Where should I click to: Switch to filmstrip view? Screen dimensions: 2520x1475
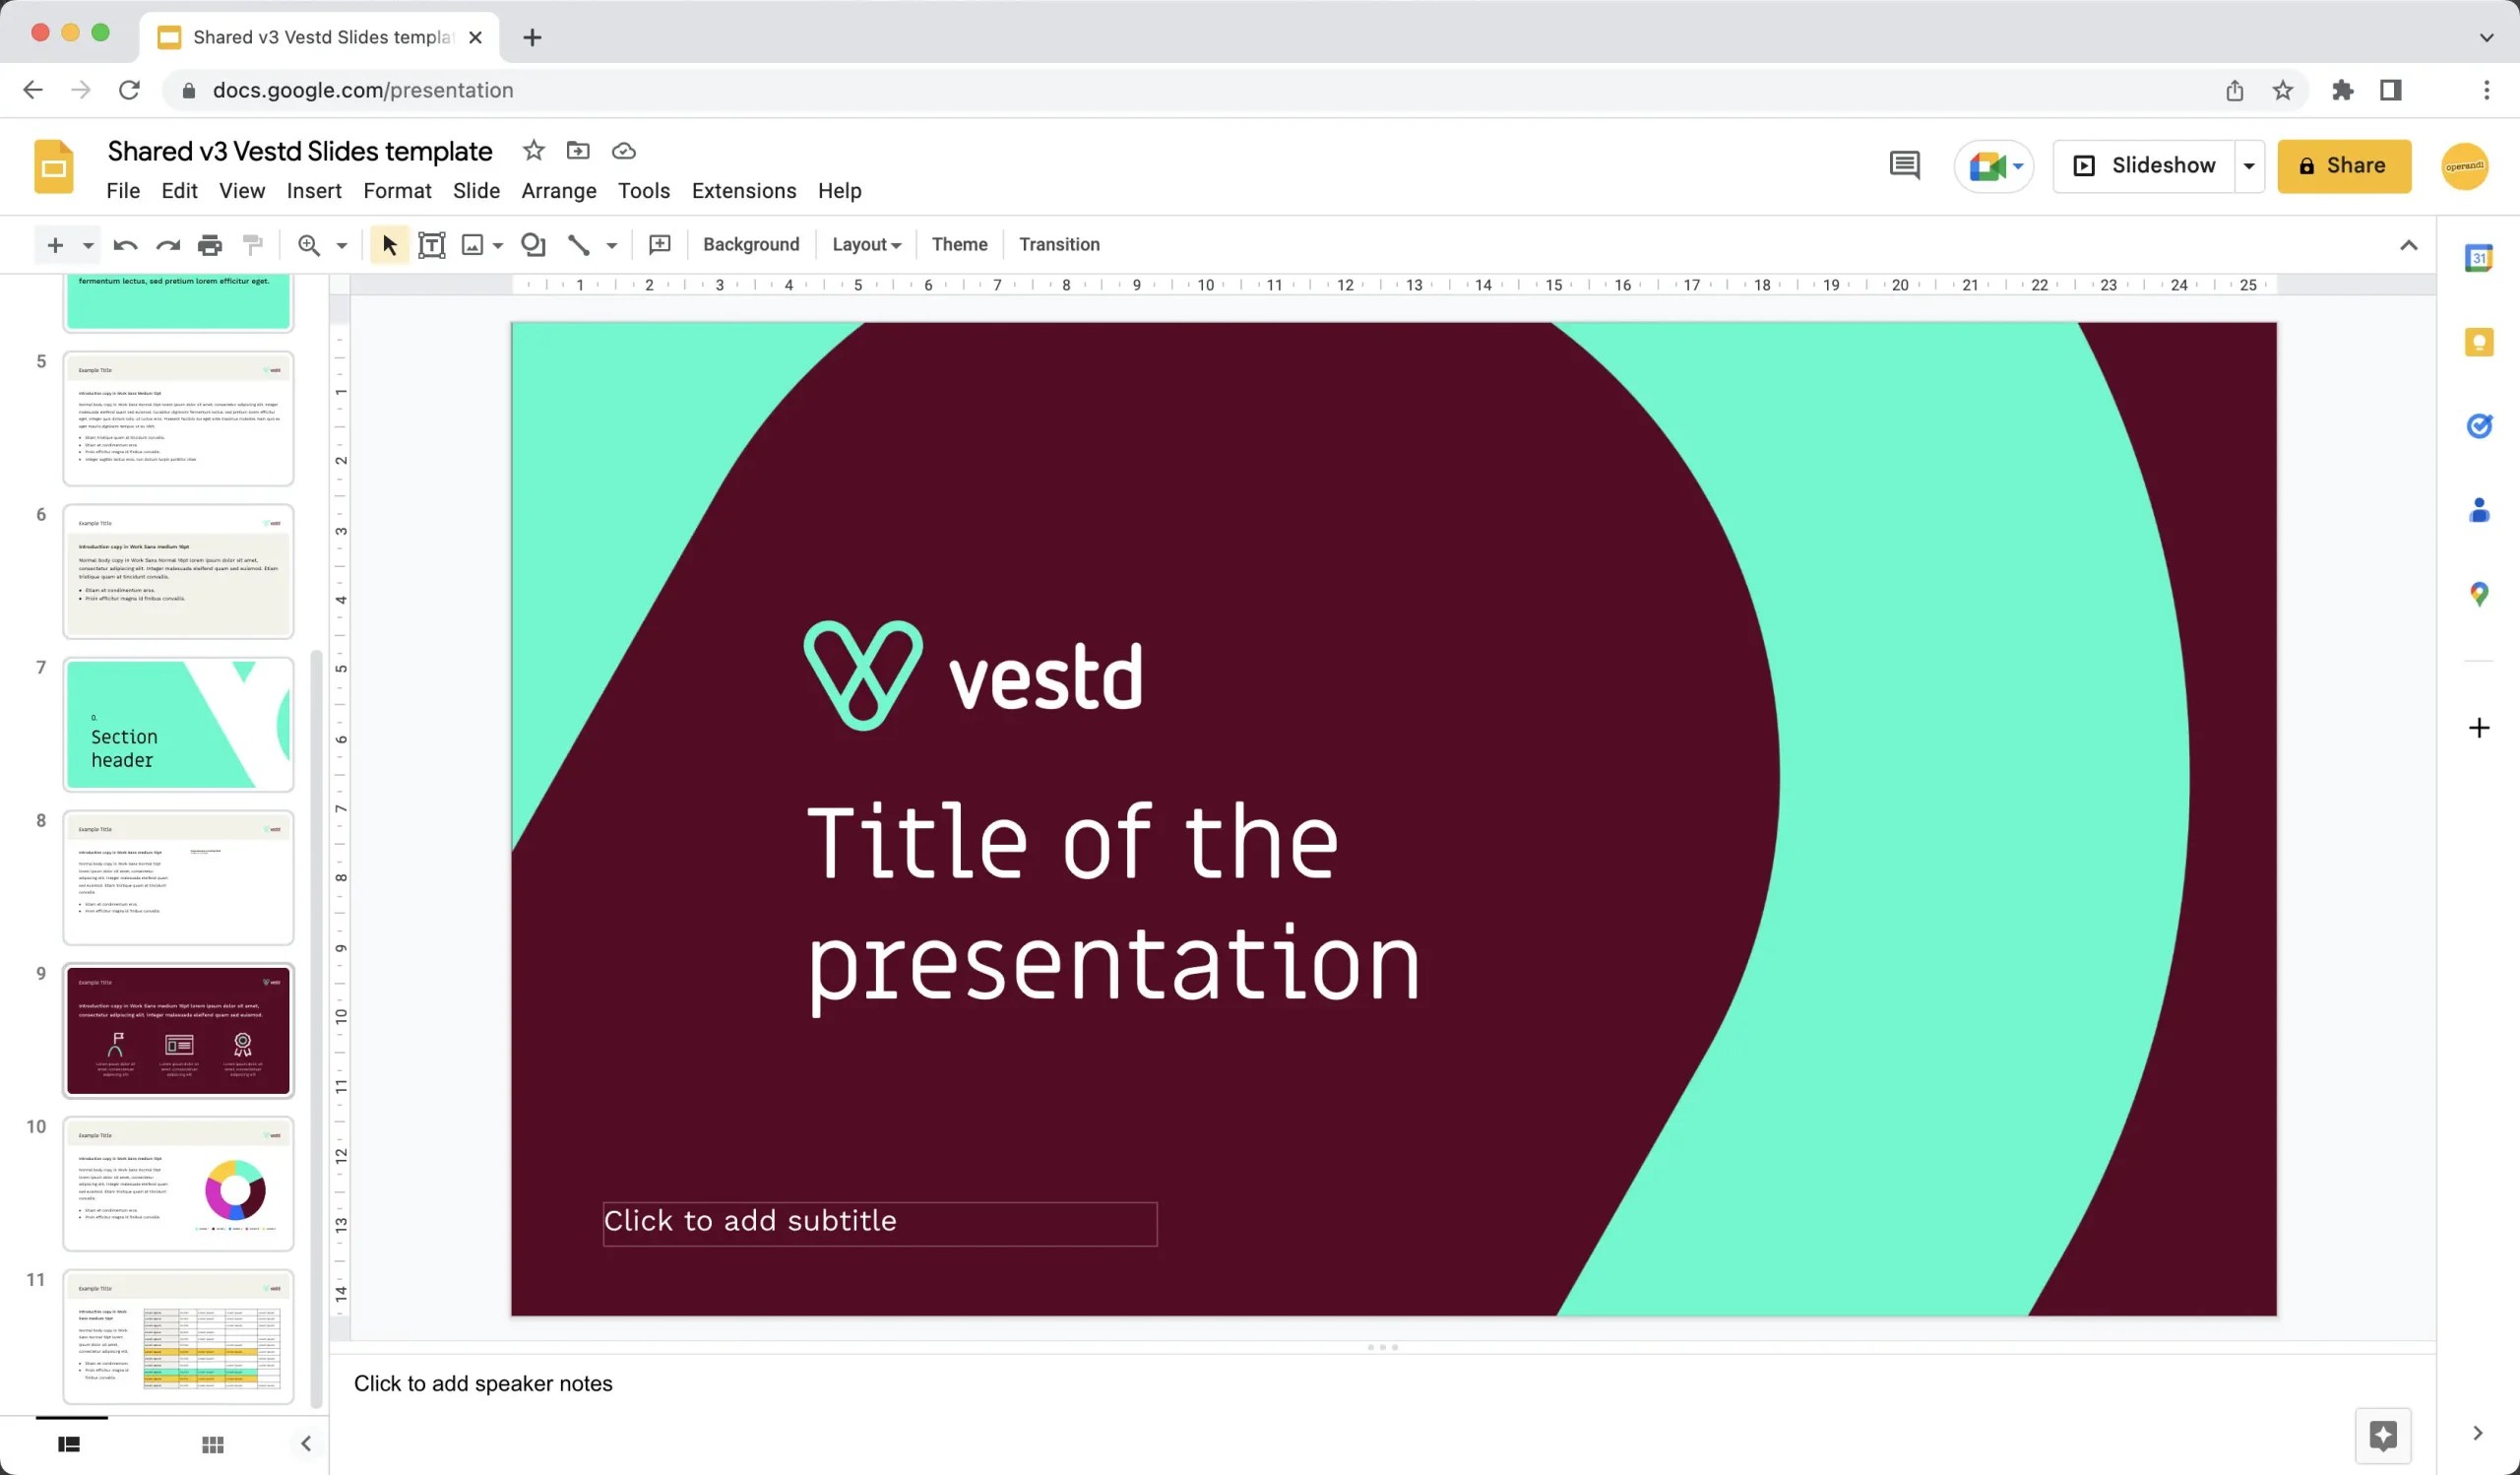click(69, 1444)
